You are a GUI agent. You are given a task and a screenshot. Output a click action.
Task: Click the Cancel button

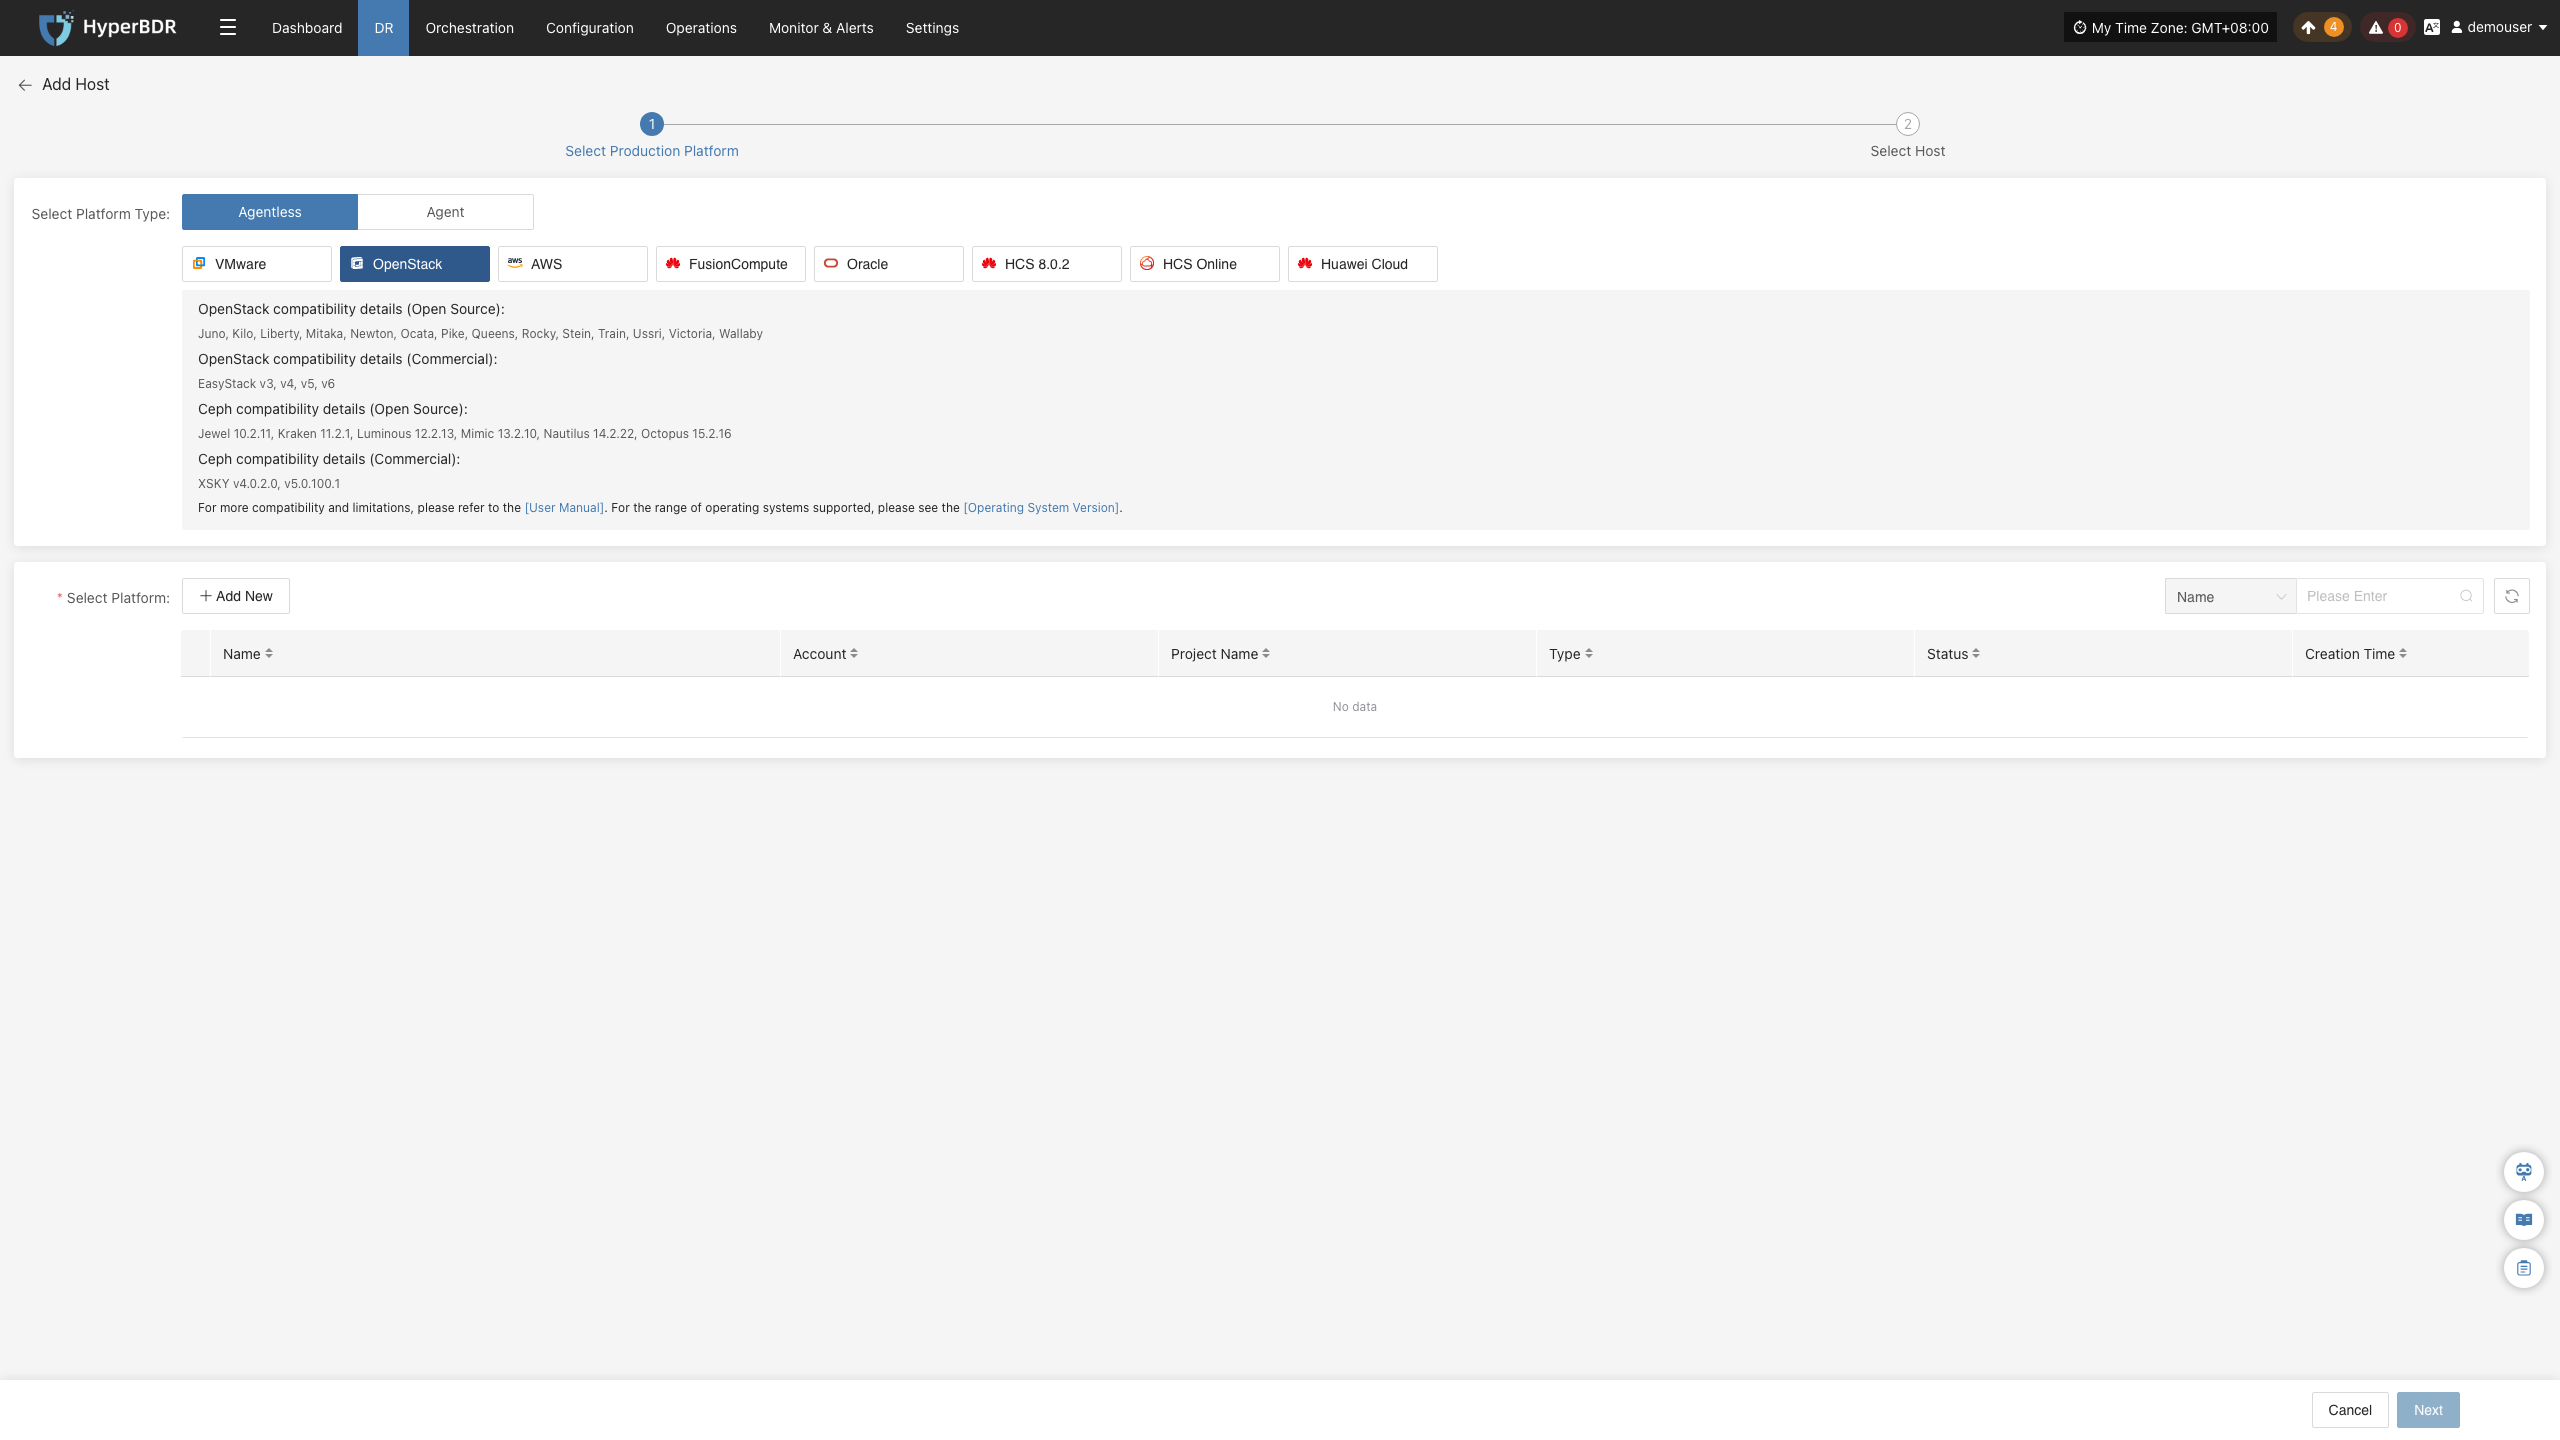pos(2350,1410)
